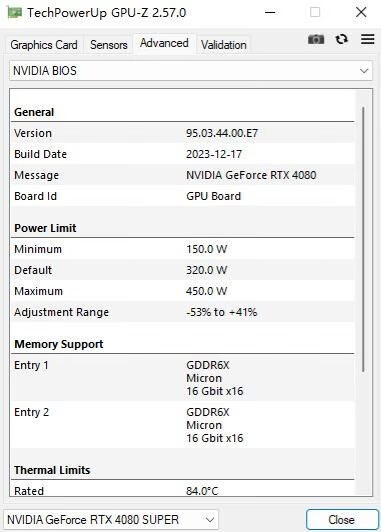This screenshot has width=381, height=532.
Task: Click the GPU-Z app icon in title bar
Action: tap(15, 13)
